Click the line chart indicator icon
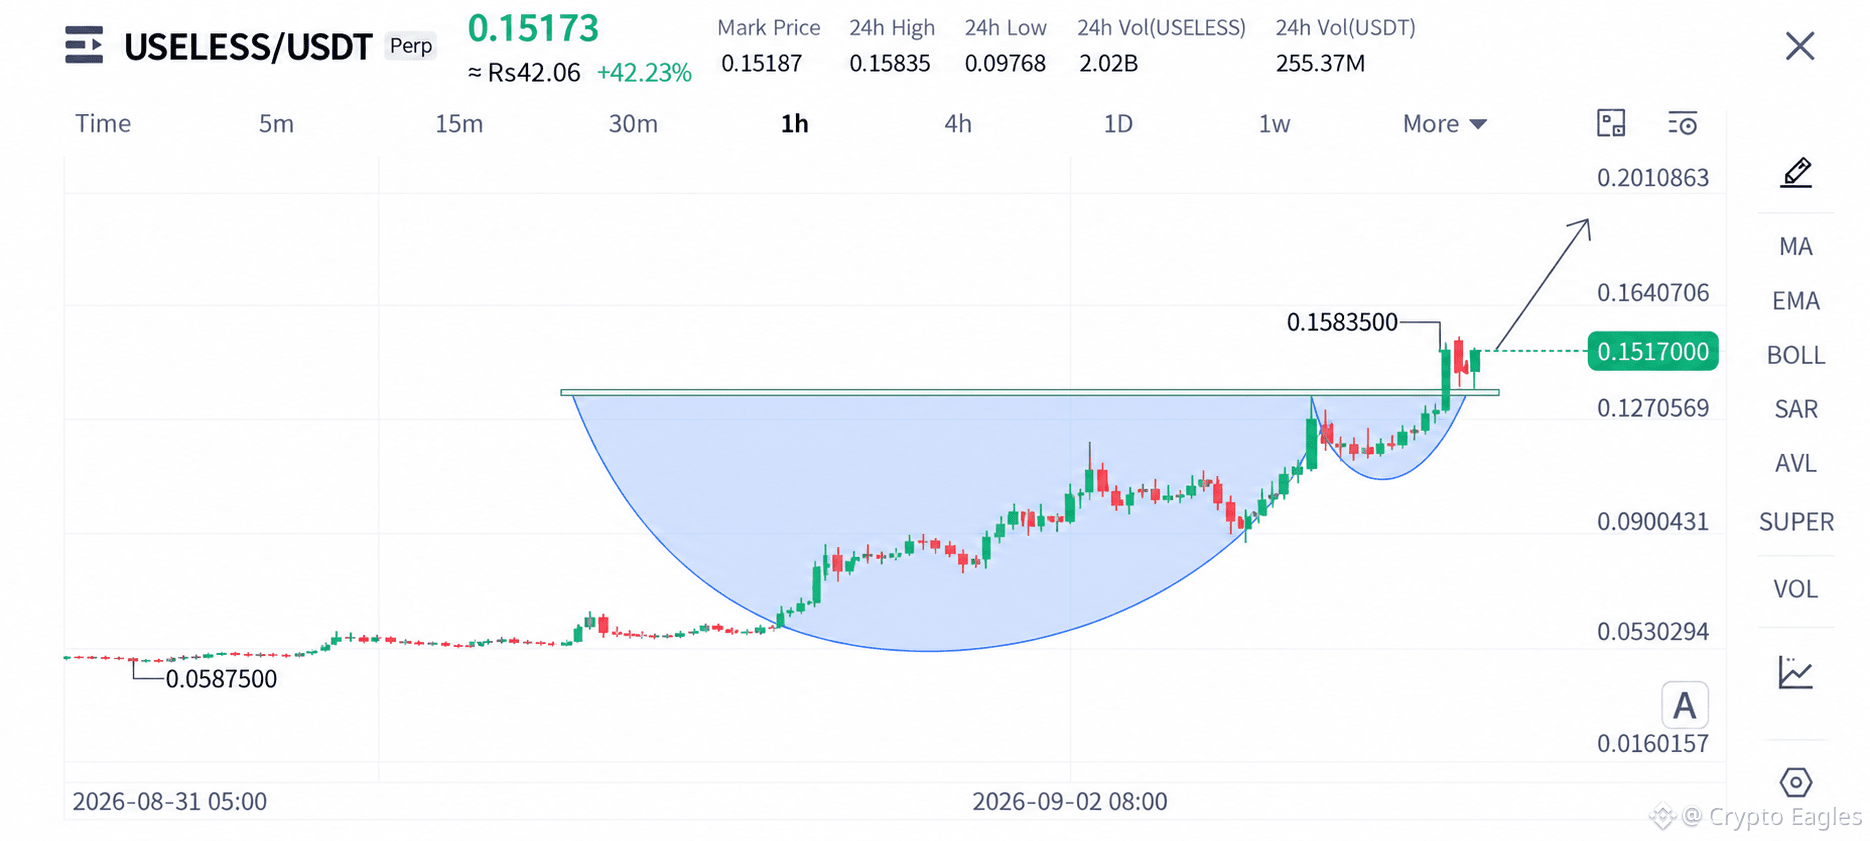The height and width of the screenshot is (841, 1870). click(1795, 672)
